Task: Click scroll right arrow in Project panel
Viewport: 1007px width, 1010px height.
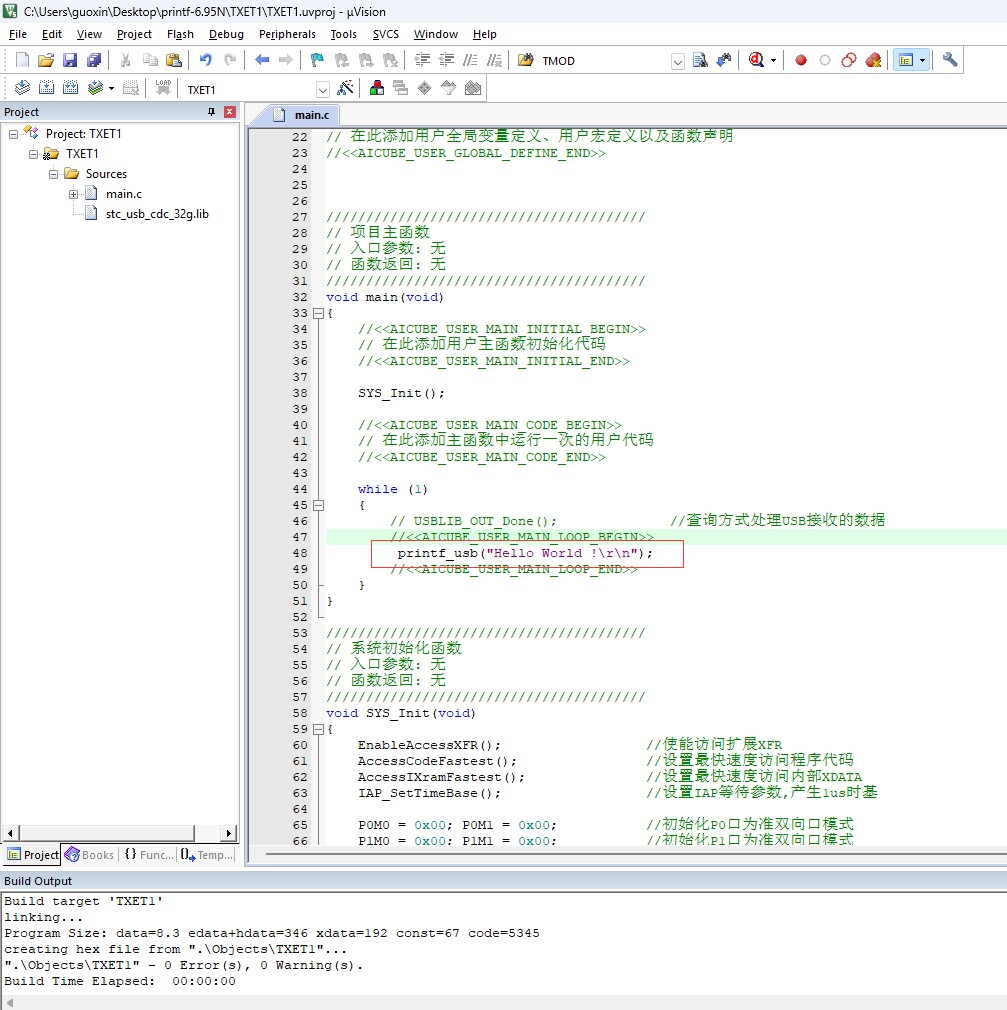Action: point(229,833)
